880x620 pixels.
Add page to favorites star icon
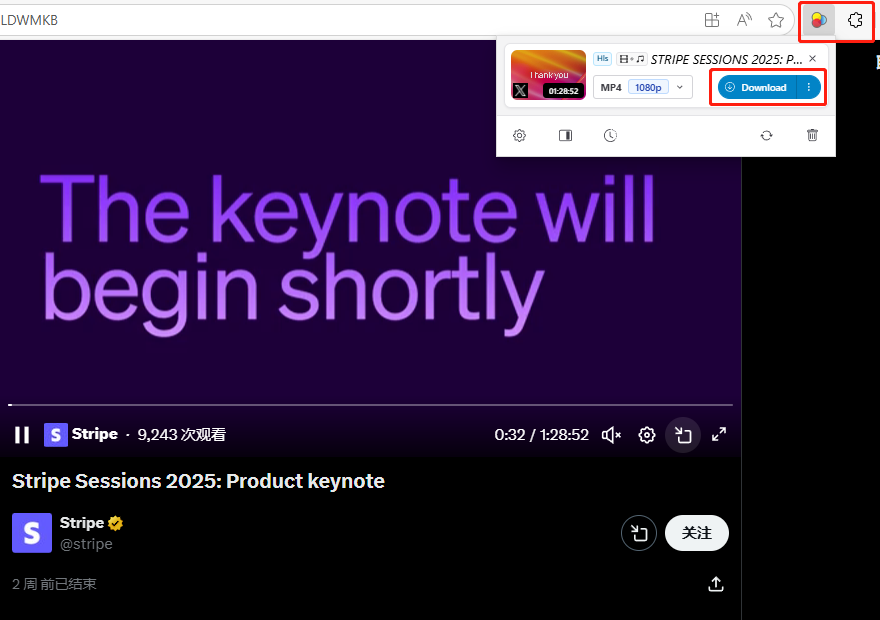(776, 21)
